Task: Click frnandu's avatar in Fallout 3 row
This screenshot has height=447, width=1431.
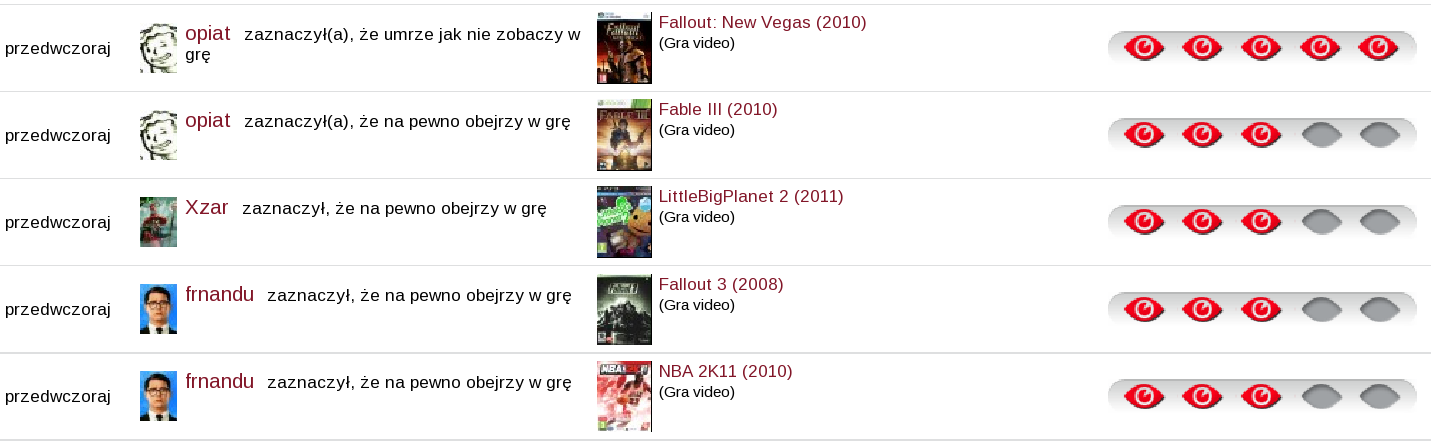Action: pyautogui.click(x=158, y=309)
